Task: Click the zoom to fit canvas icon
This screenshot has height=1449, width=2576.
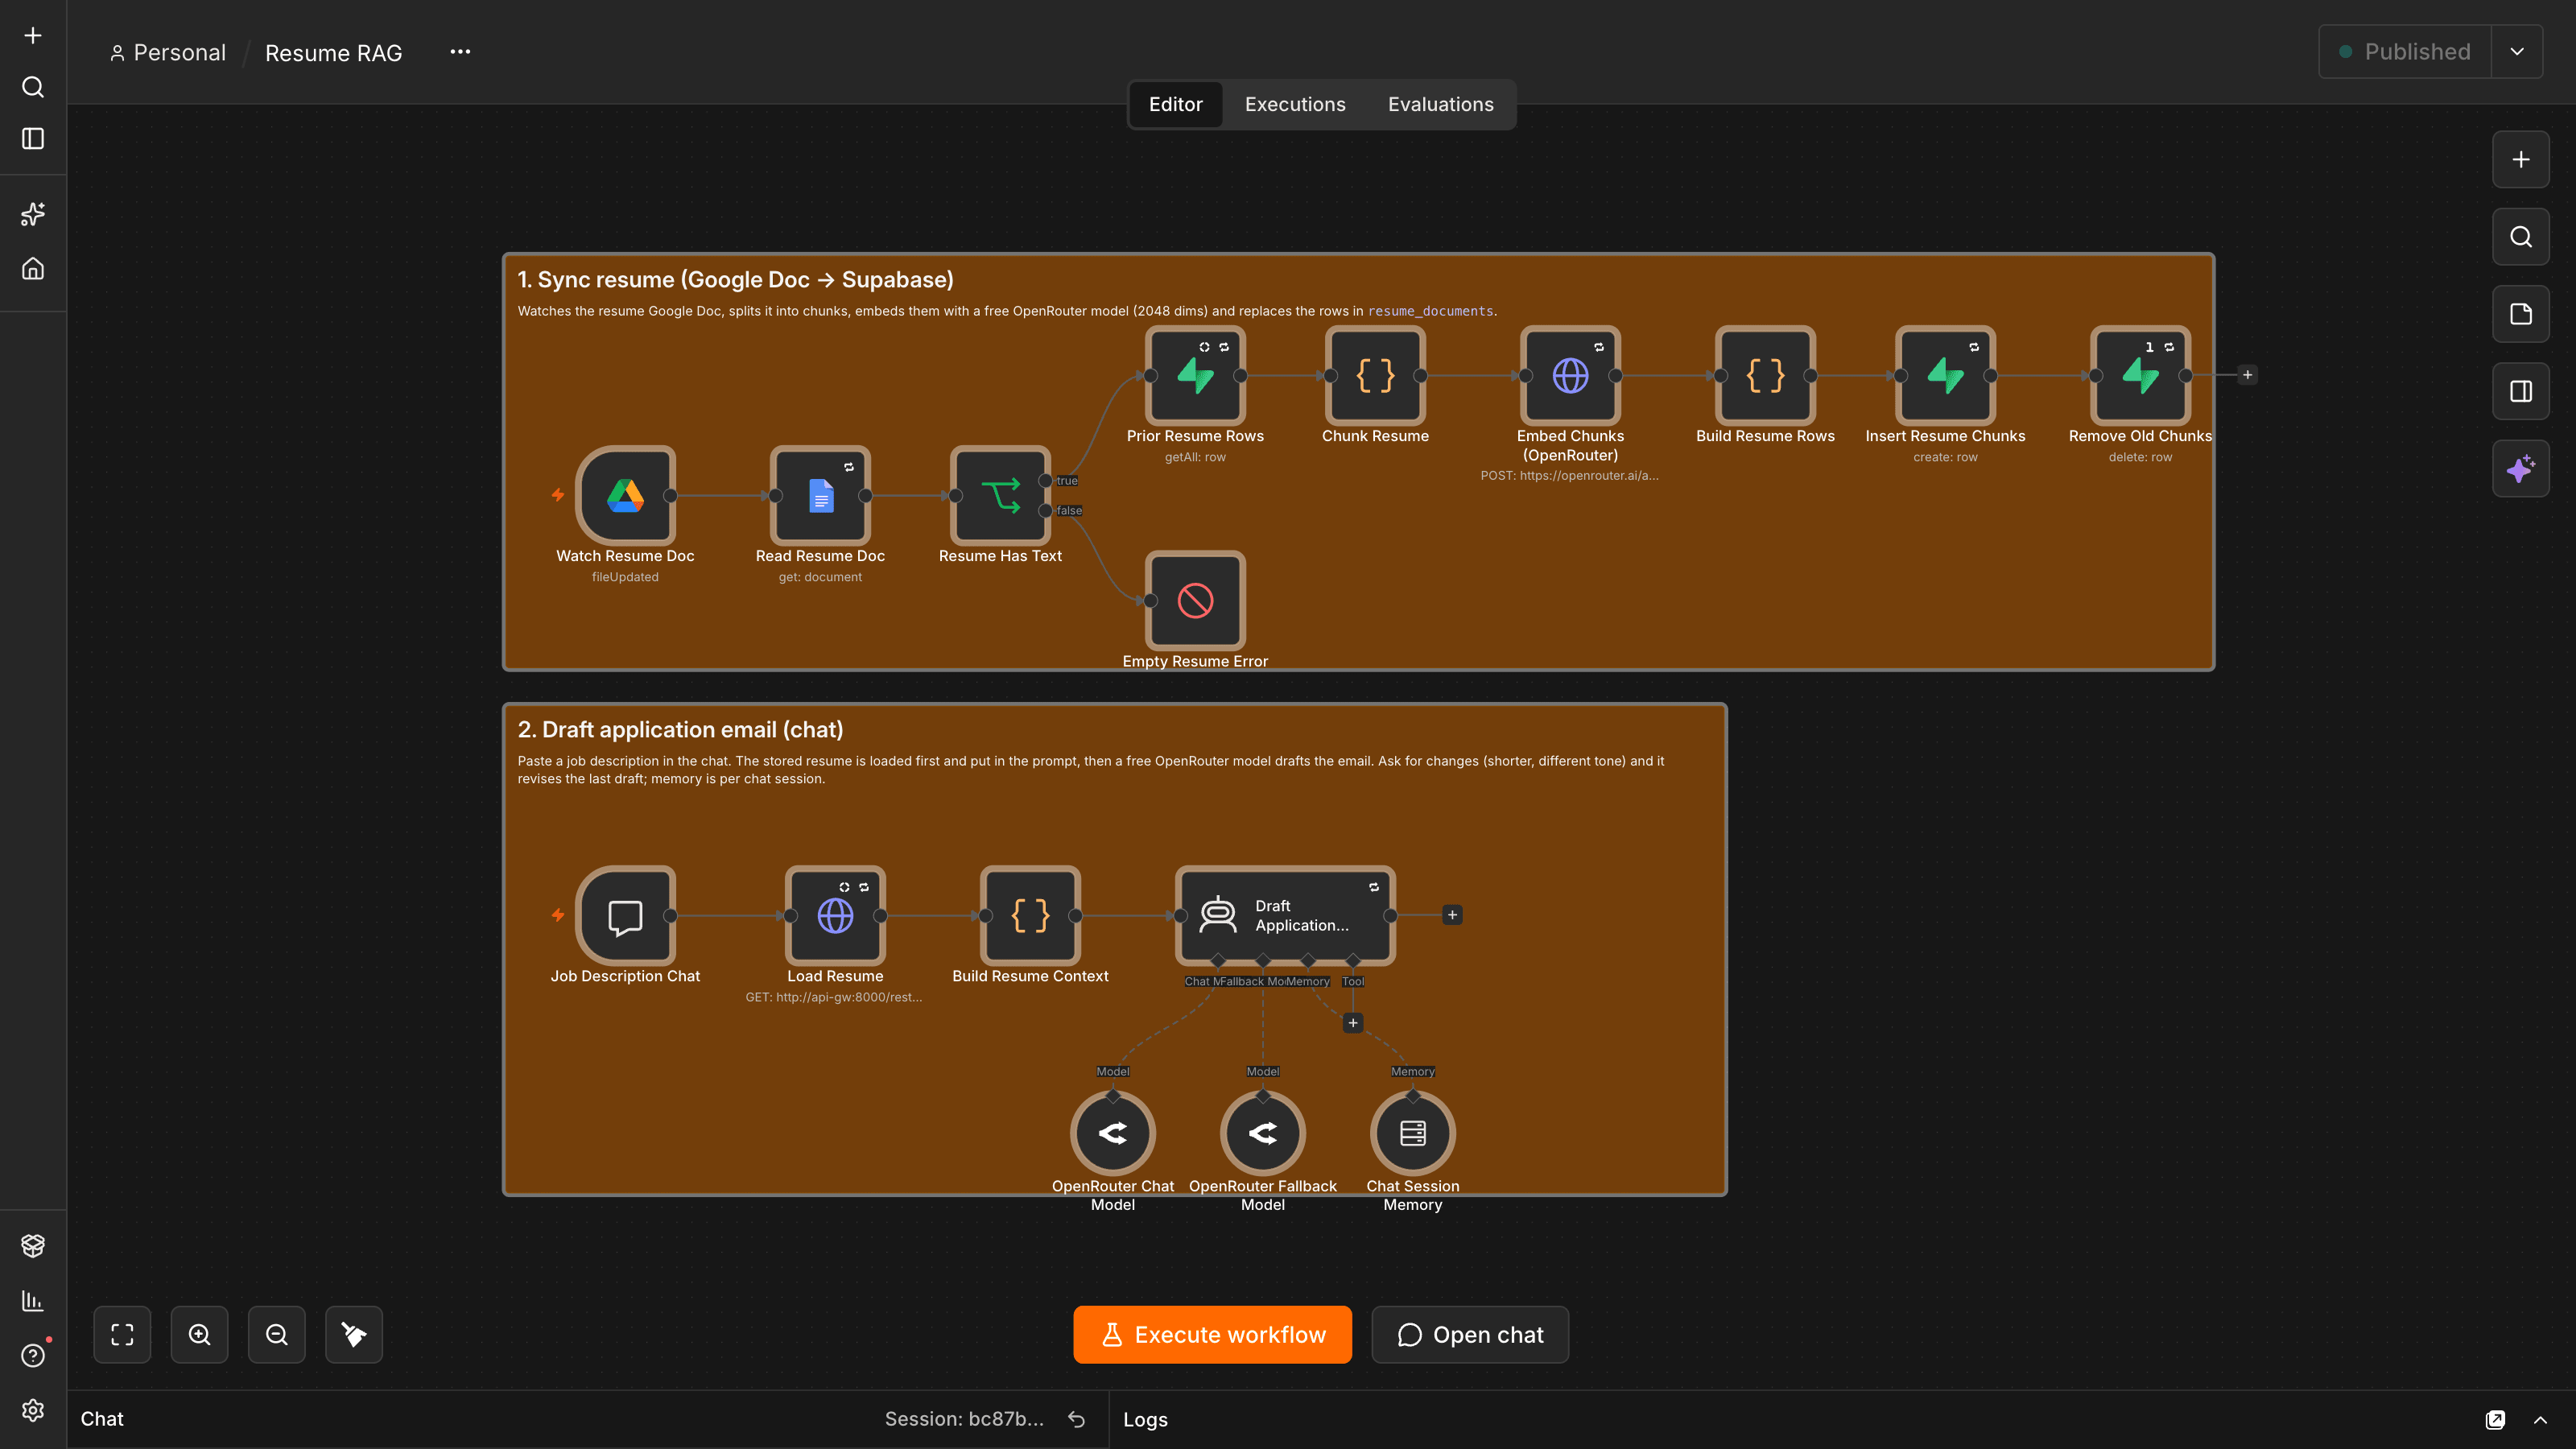Action: point(122,1335)
